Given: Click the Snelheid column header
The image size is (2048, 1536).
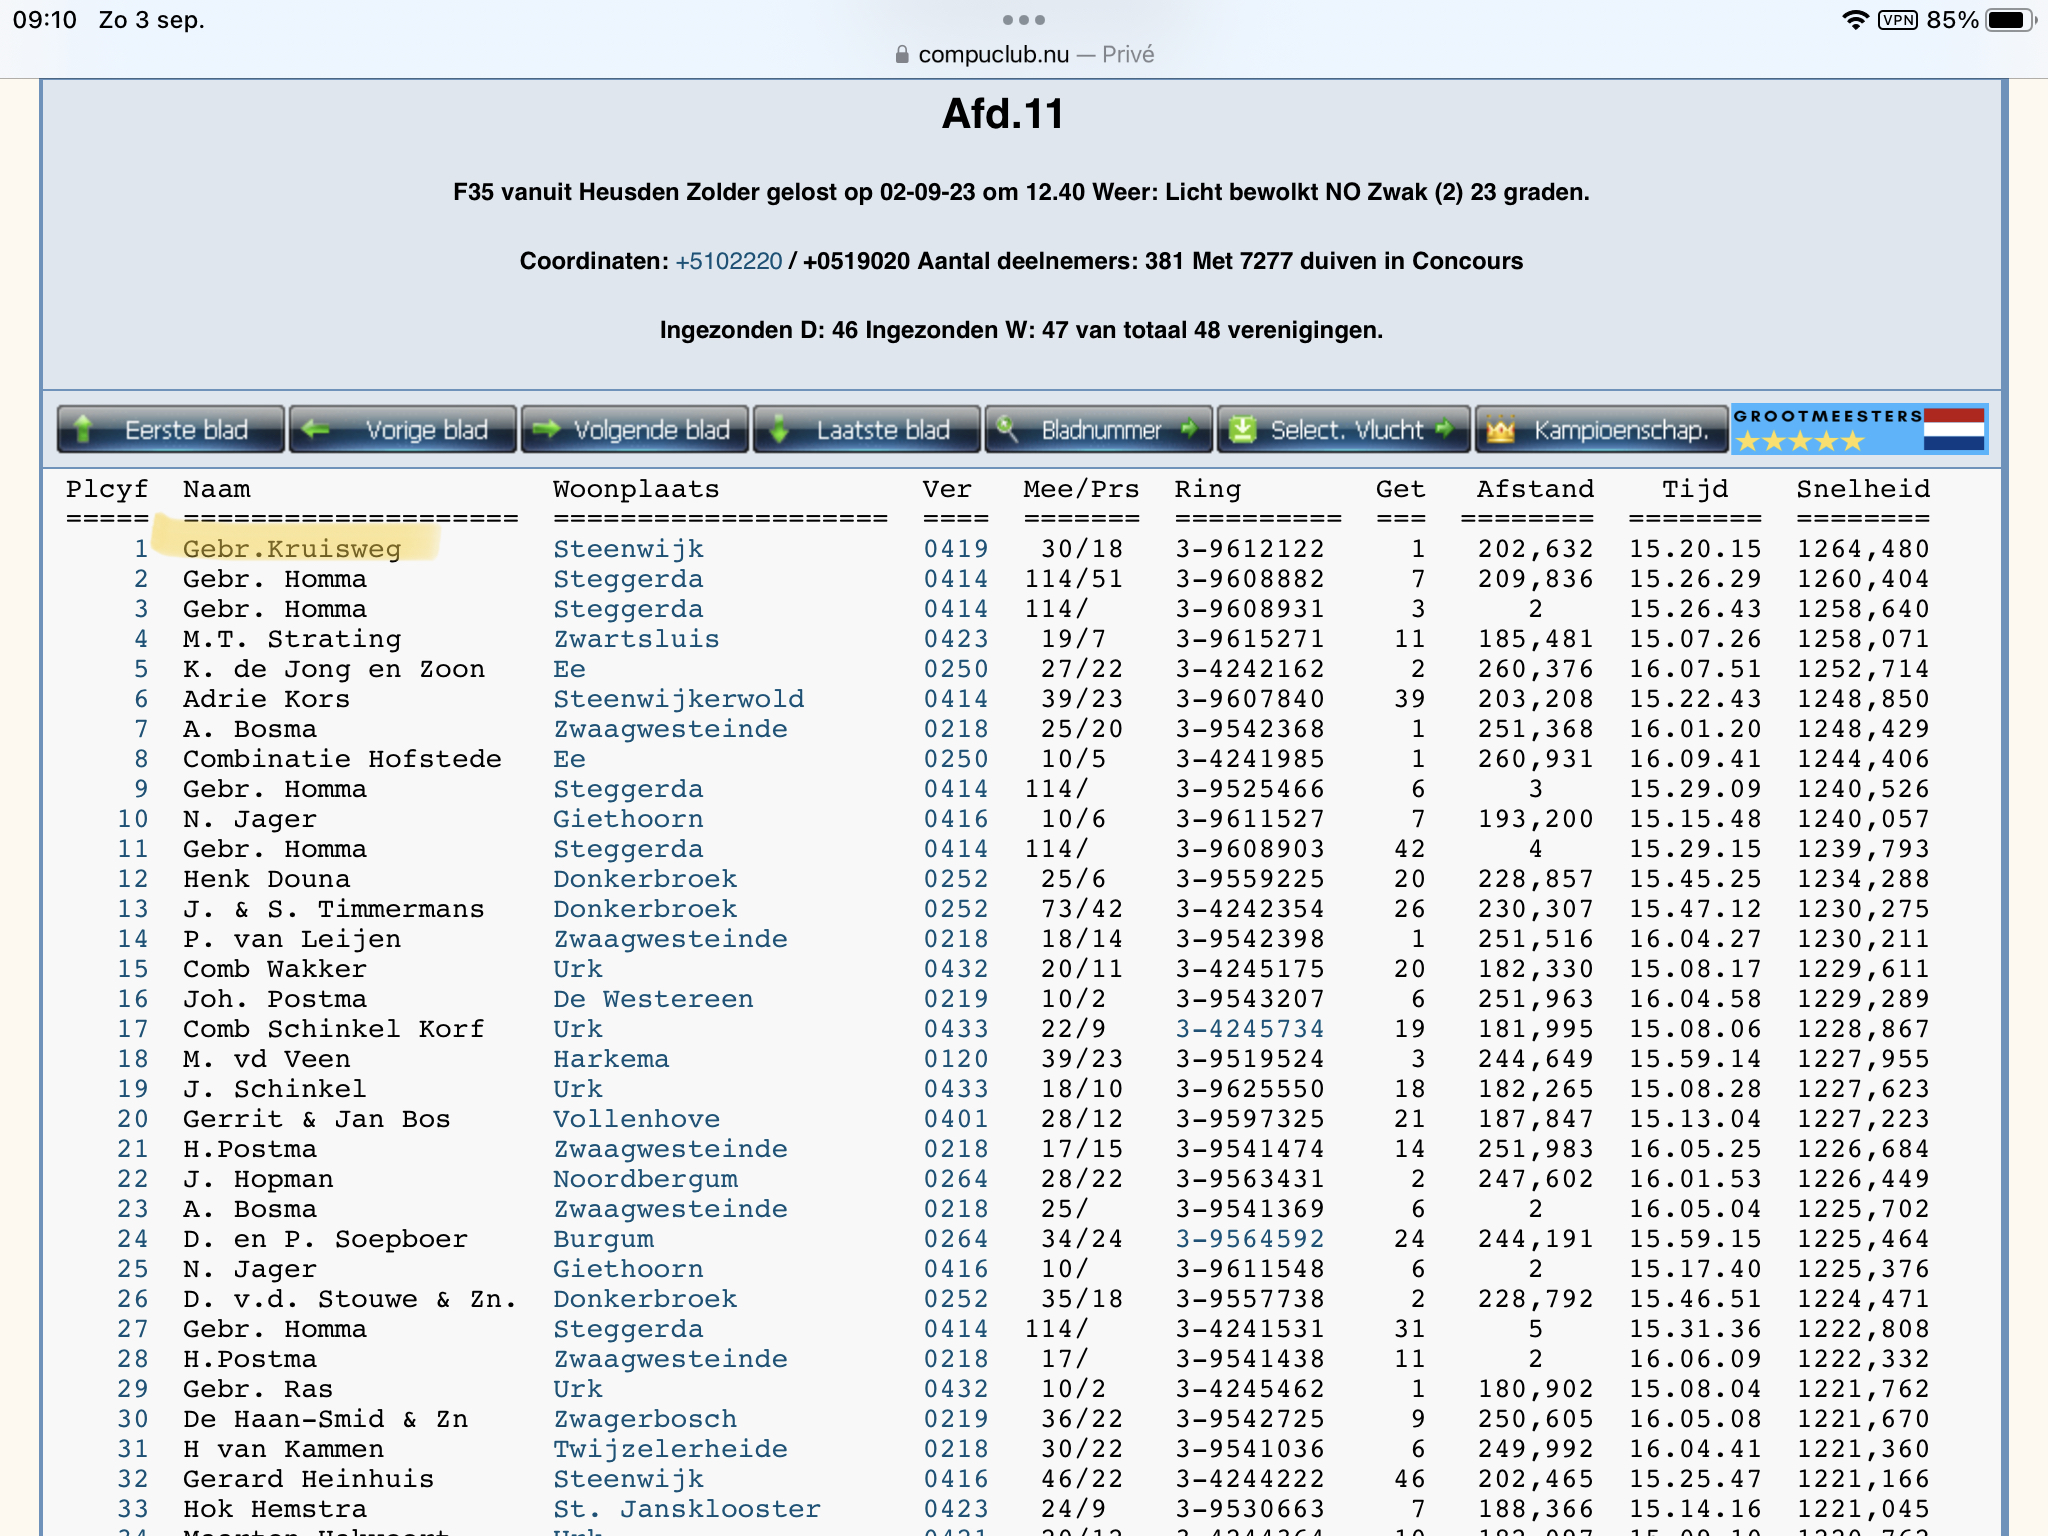Looking at the screenshot, I should pos(1863,489).
